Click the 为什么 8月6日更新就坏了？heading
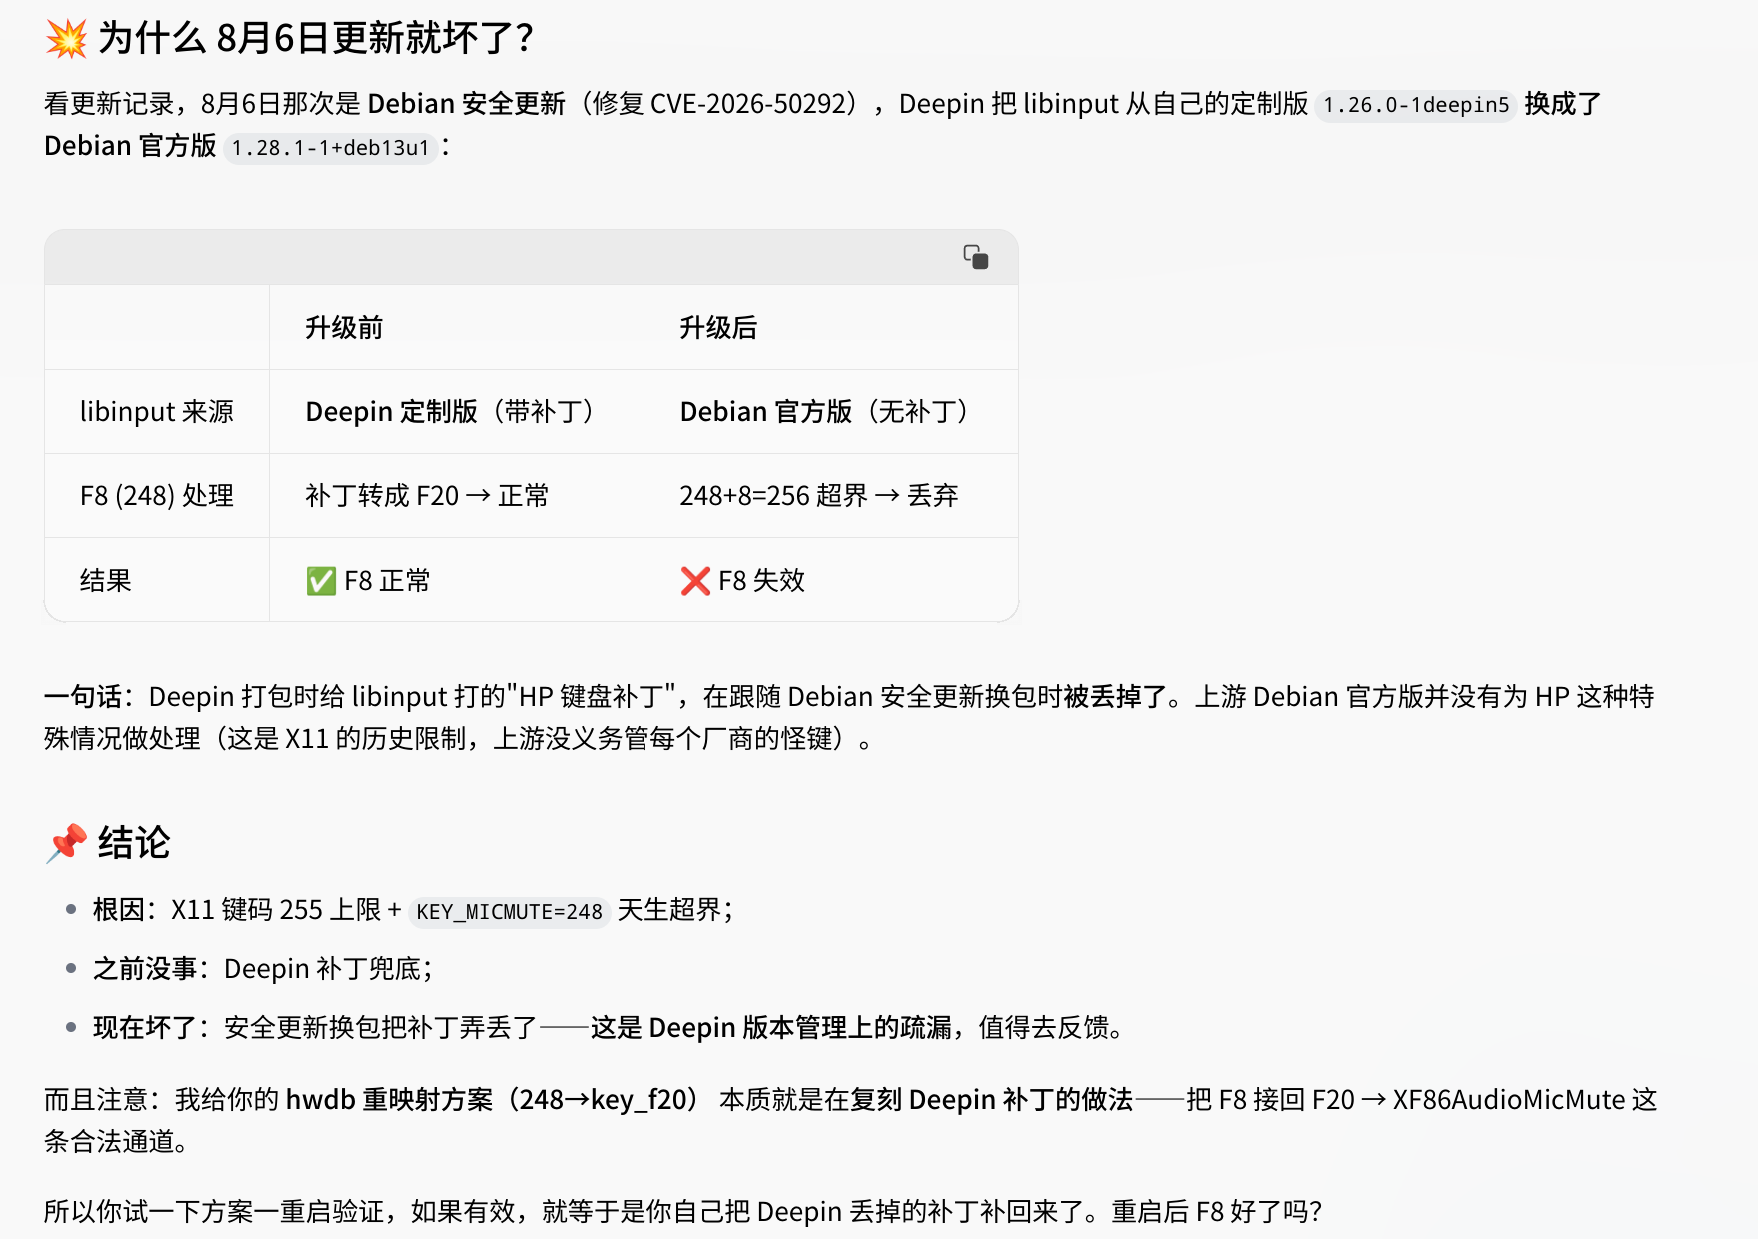The height and width of the screenshot is (1239, 1758). click(316, 39)
